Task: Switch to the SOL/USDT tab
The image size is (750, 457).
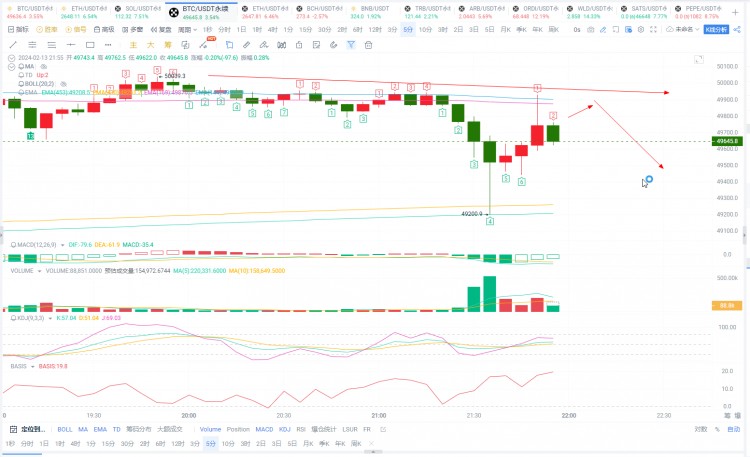Action: tap(138, 12)
